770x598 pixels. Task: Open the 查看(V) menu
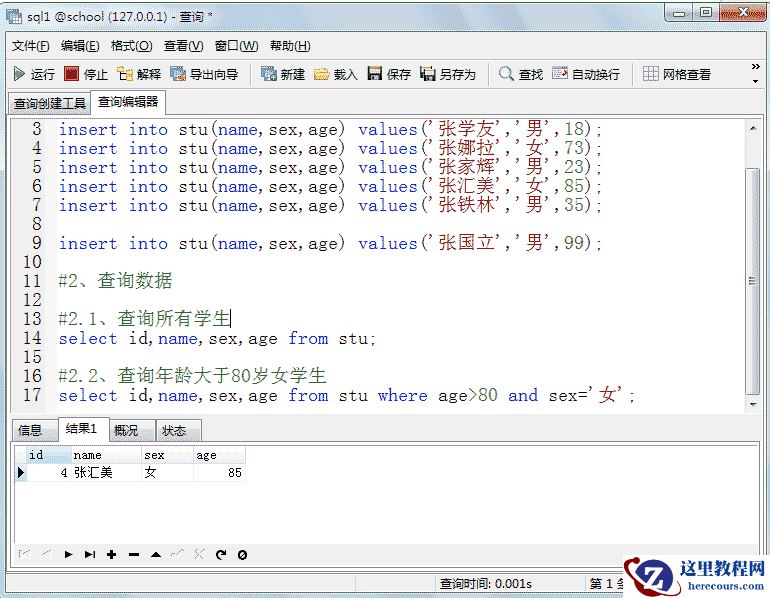coord(184,46)
